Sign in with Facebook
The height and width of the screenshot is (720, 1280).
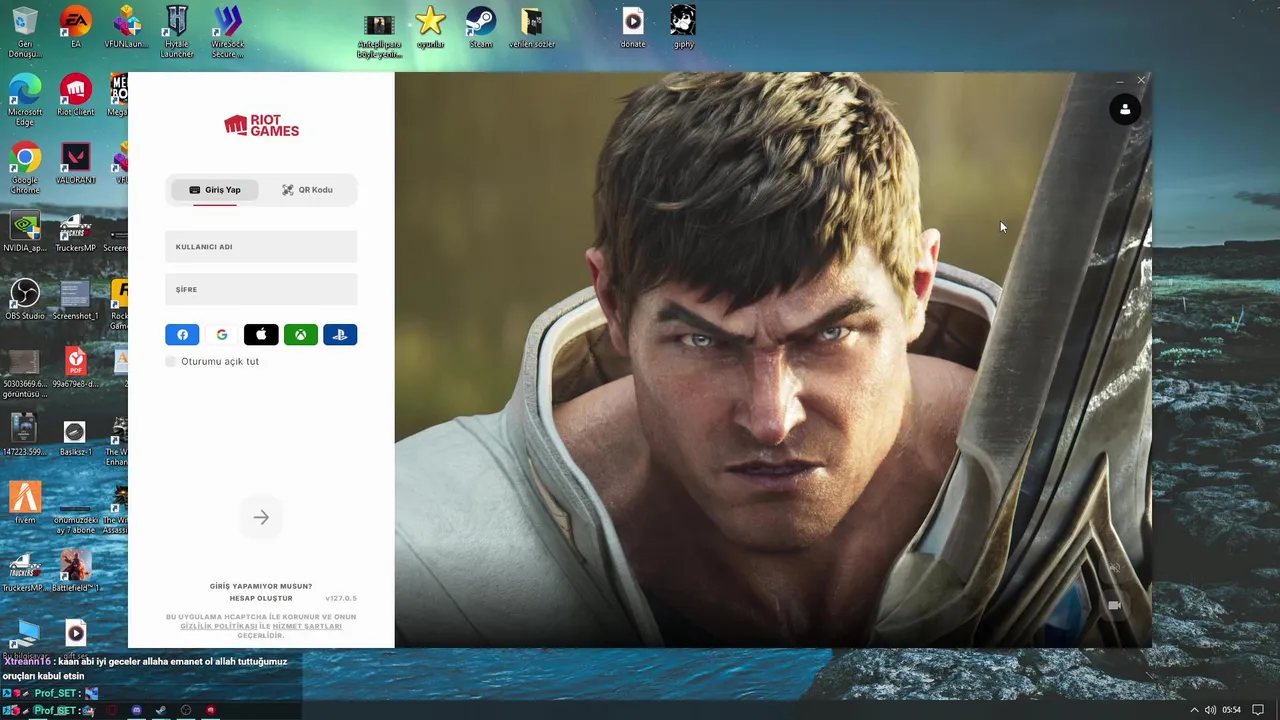(x=182, y=335)
